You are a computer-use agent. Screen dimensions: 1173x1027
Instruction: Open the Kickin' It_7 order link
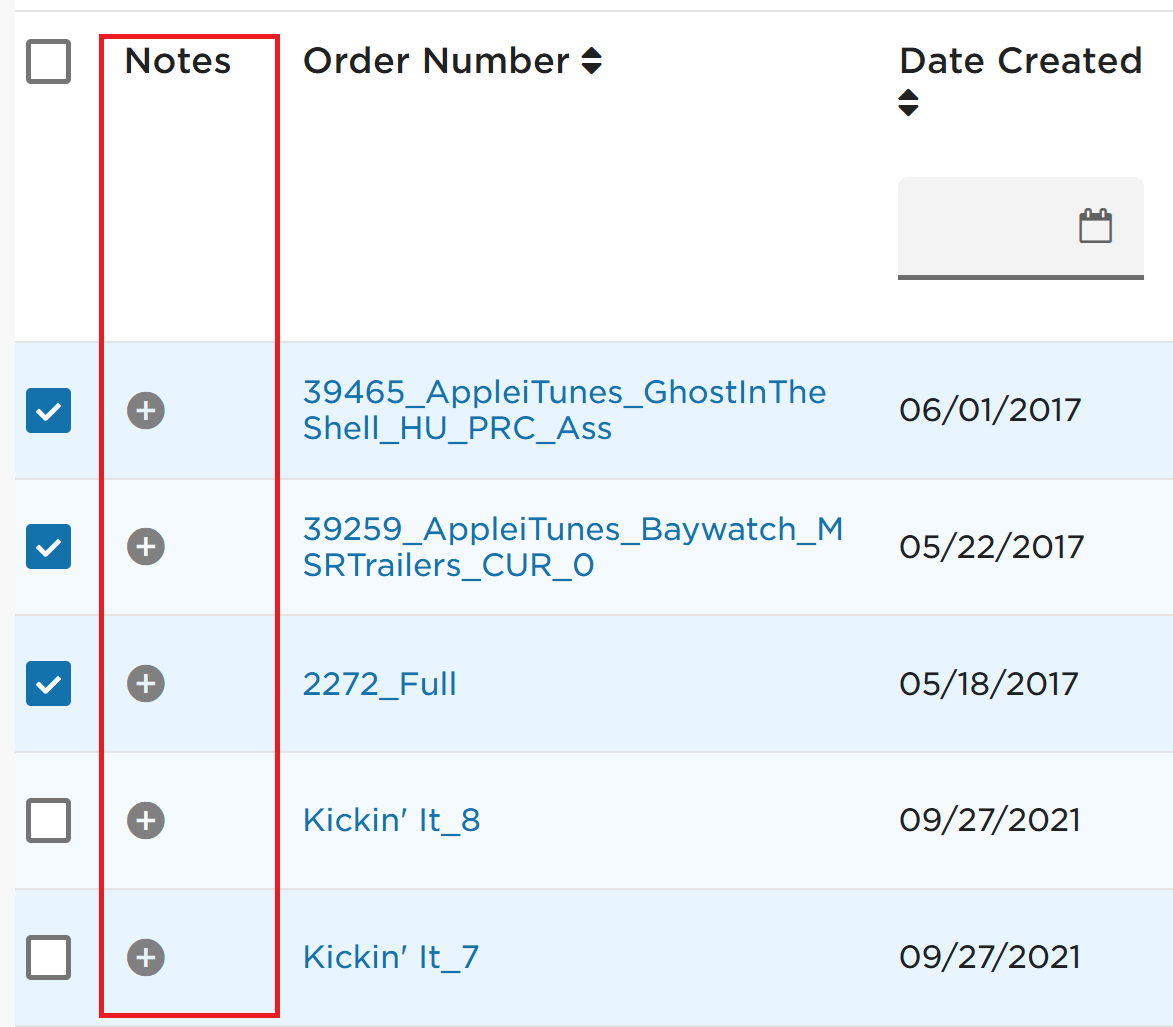pyautogui.click(x=391, y=957)
